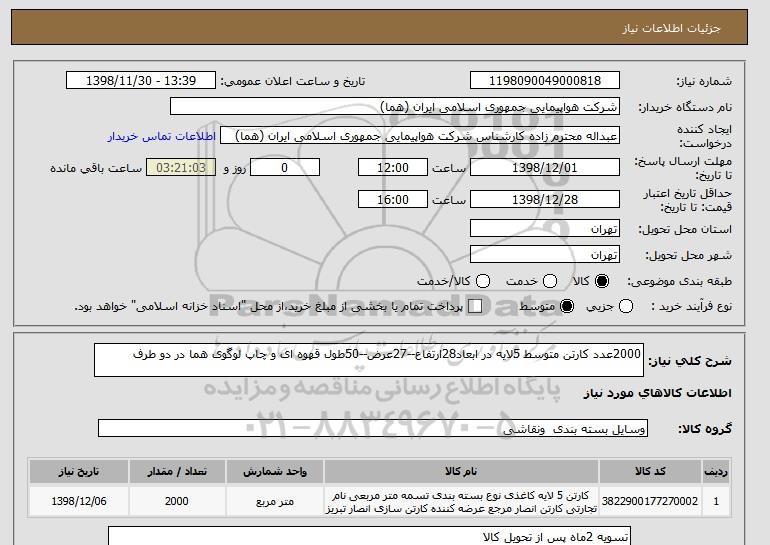Click the days remaining field showing 0
The image size is (770, 545).
(285, 167)
